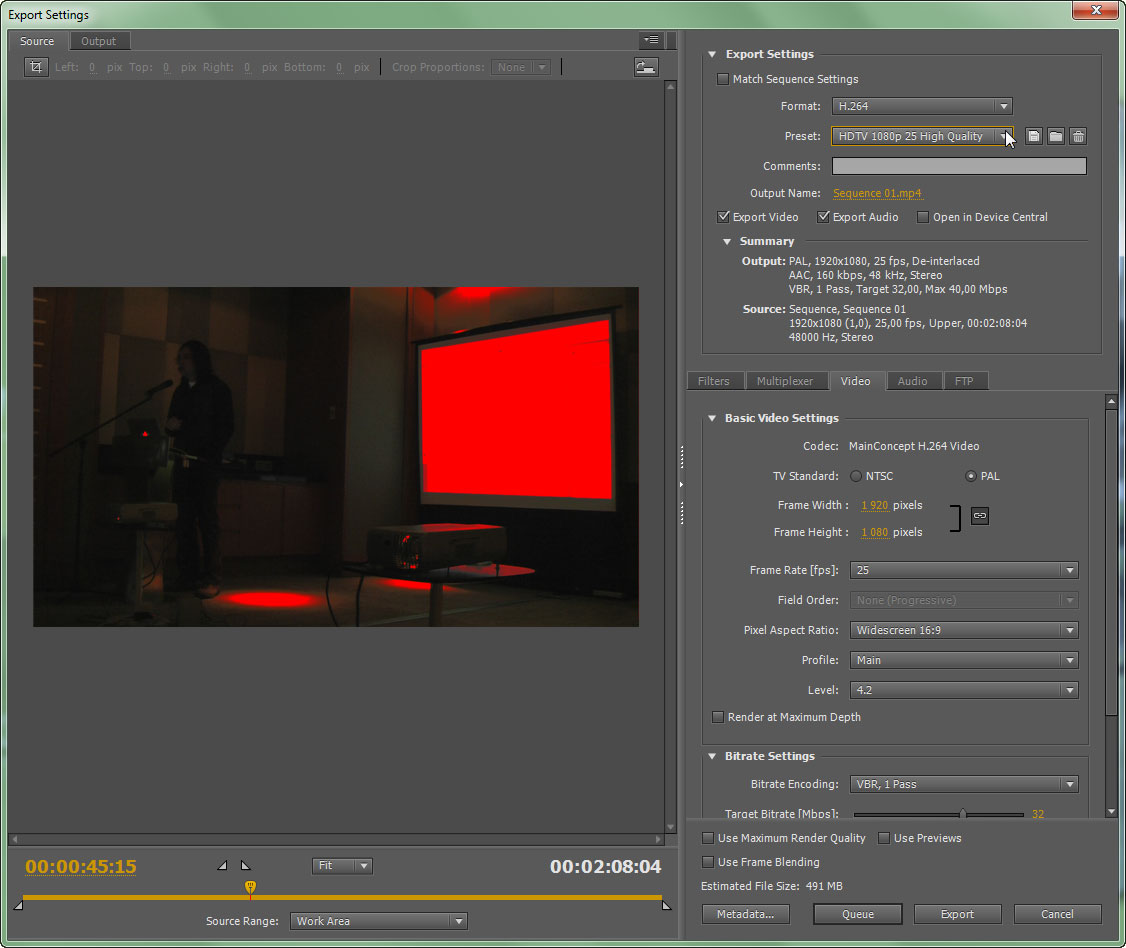Image resolution: width=1126 pixels, height=948 pixels.
Task: Enable Match Sequence Settings checkbox
Action: point(723,79)
